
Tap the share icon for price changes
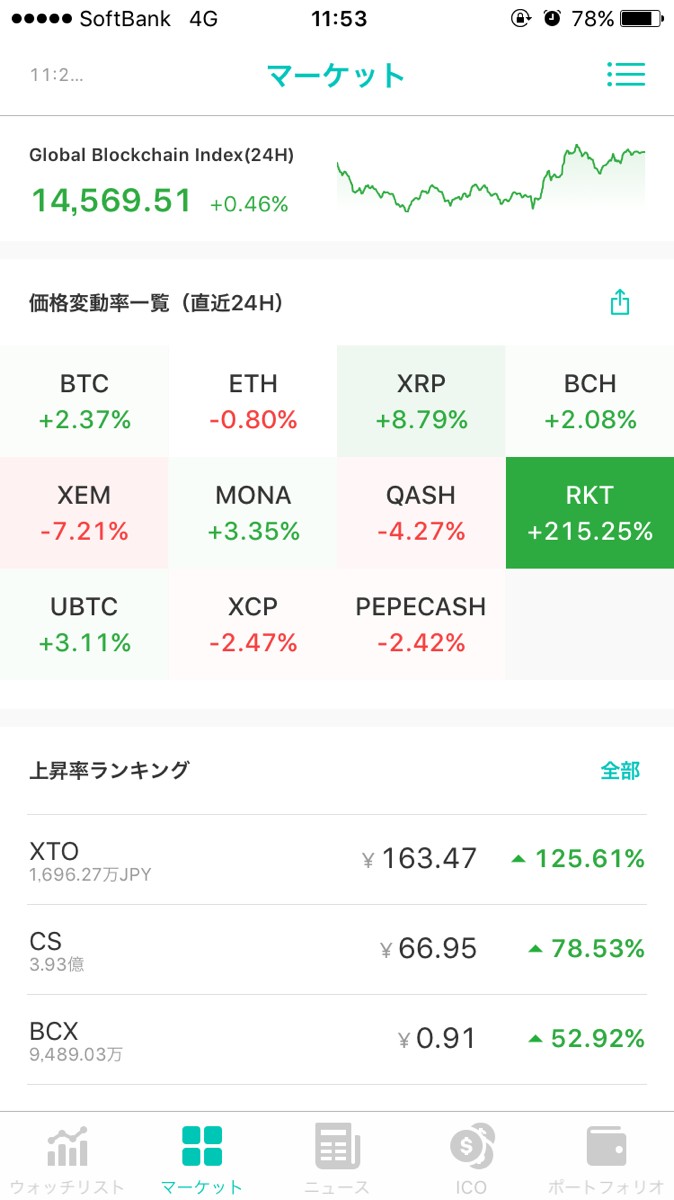(620, 302)
